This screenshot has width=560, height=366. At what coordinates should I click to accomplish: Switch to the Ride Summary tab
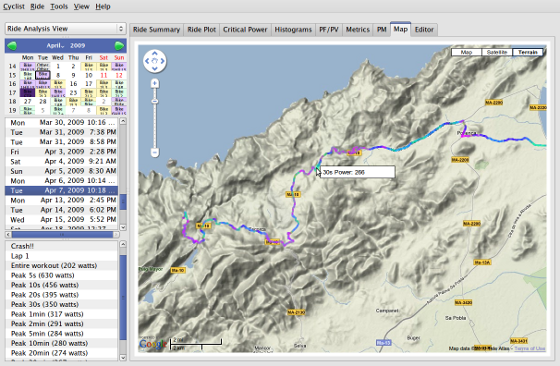tap(156, 30)
